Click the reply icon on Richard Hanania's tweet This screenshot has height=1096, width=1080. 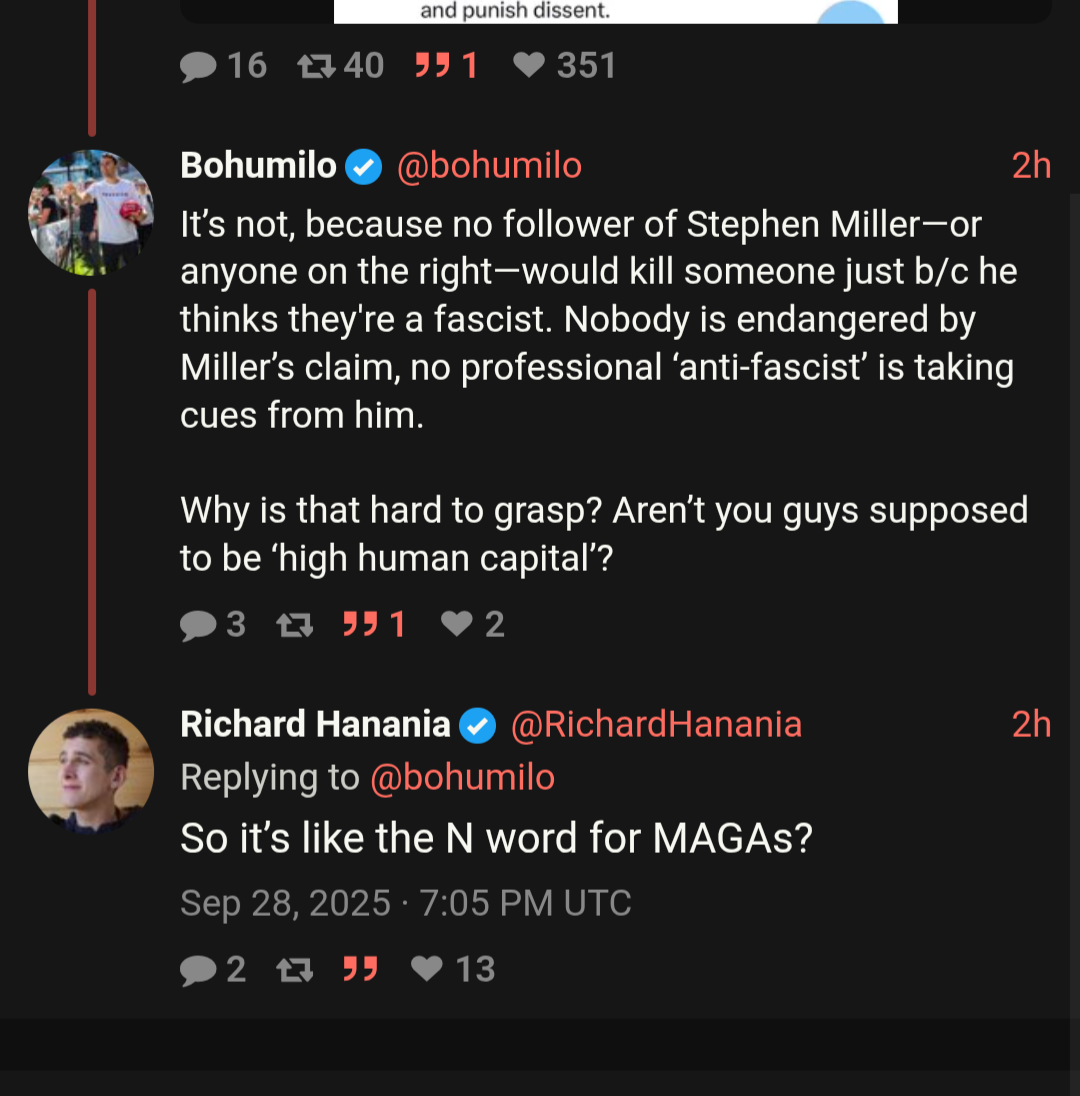199,969
